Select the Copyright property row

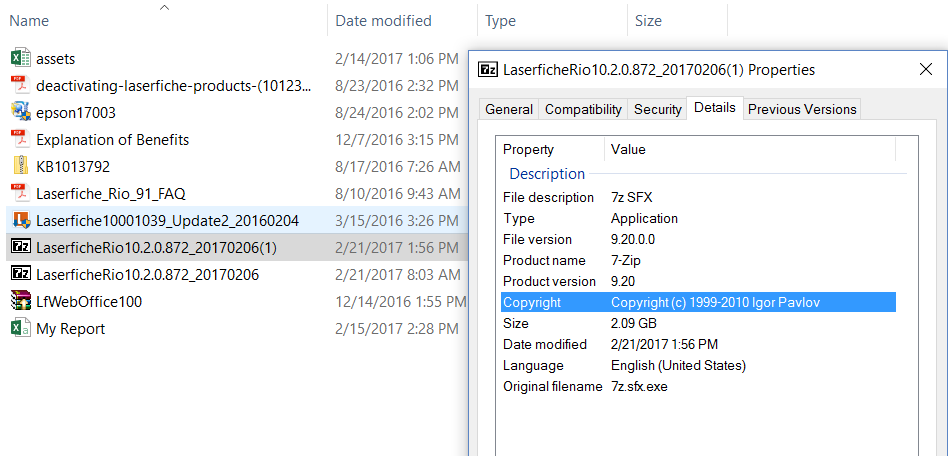[698, 302]
